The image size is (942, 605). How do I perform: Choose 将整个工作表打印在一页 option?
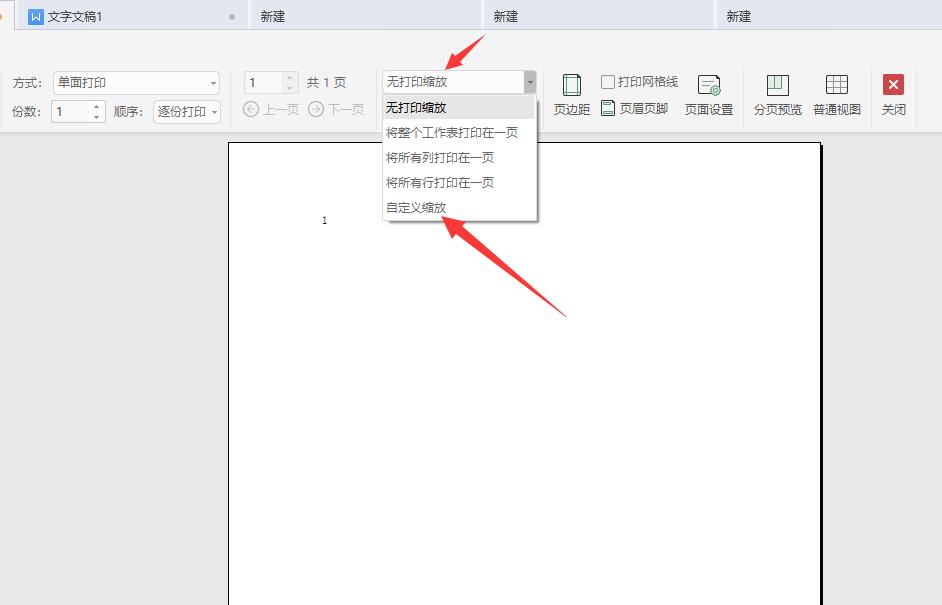point(459,133)
